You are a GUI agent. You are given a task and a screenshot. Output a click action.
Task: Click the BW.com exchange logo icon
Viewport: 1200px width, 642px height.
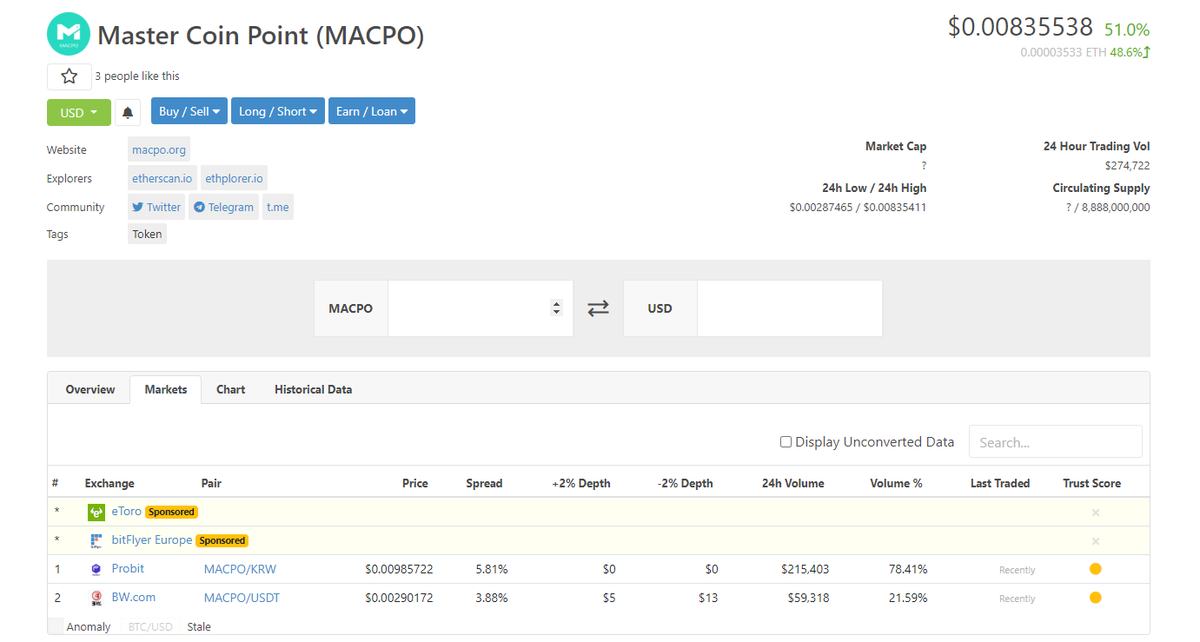(x=97, y=598)
